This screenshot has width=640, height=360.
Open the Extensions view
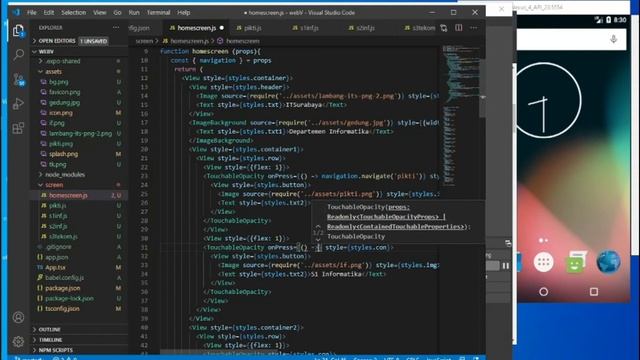point(18,128)
